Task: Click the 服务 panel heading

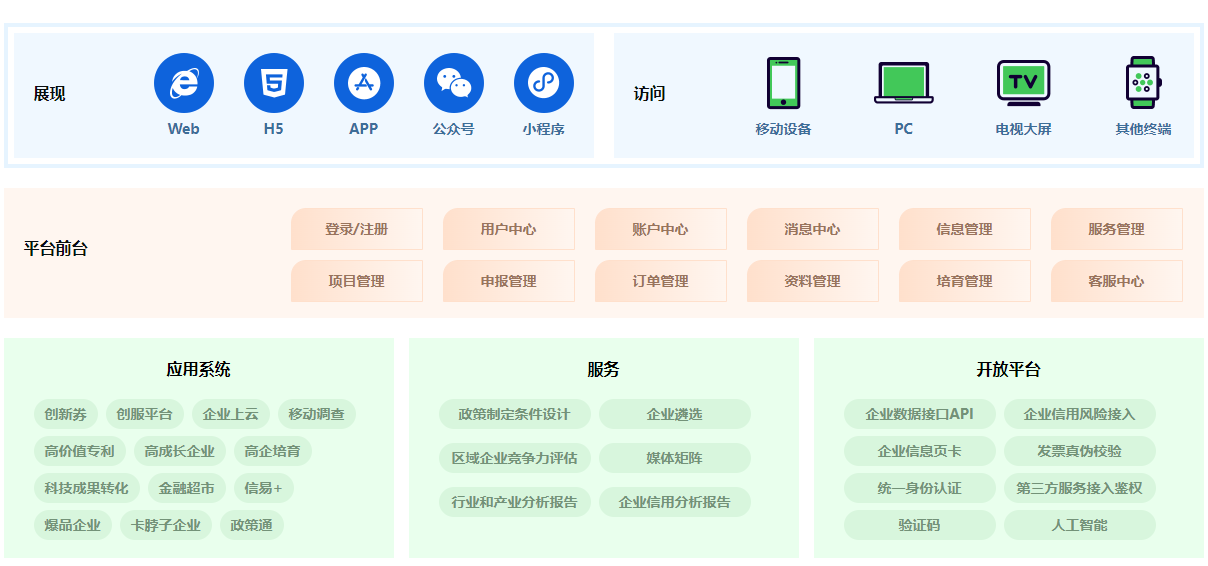Action: (x=604, y=370)
